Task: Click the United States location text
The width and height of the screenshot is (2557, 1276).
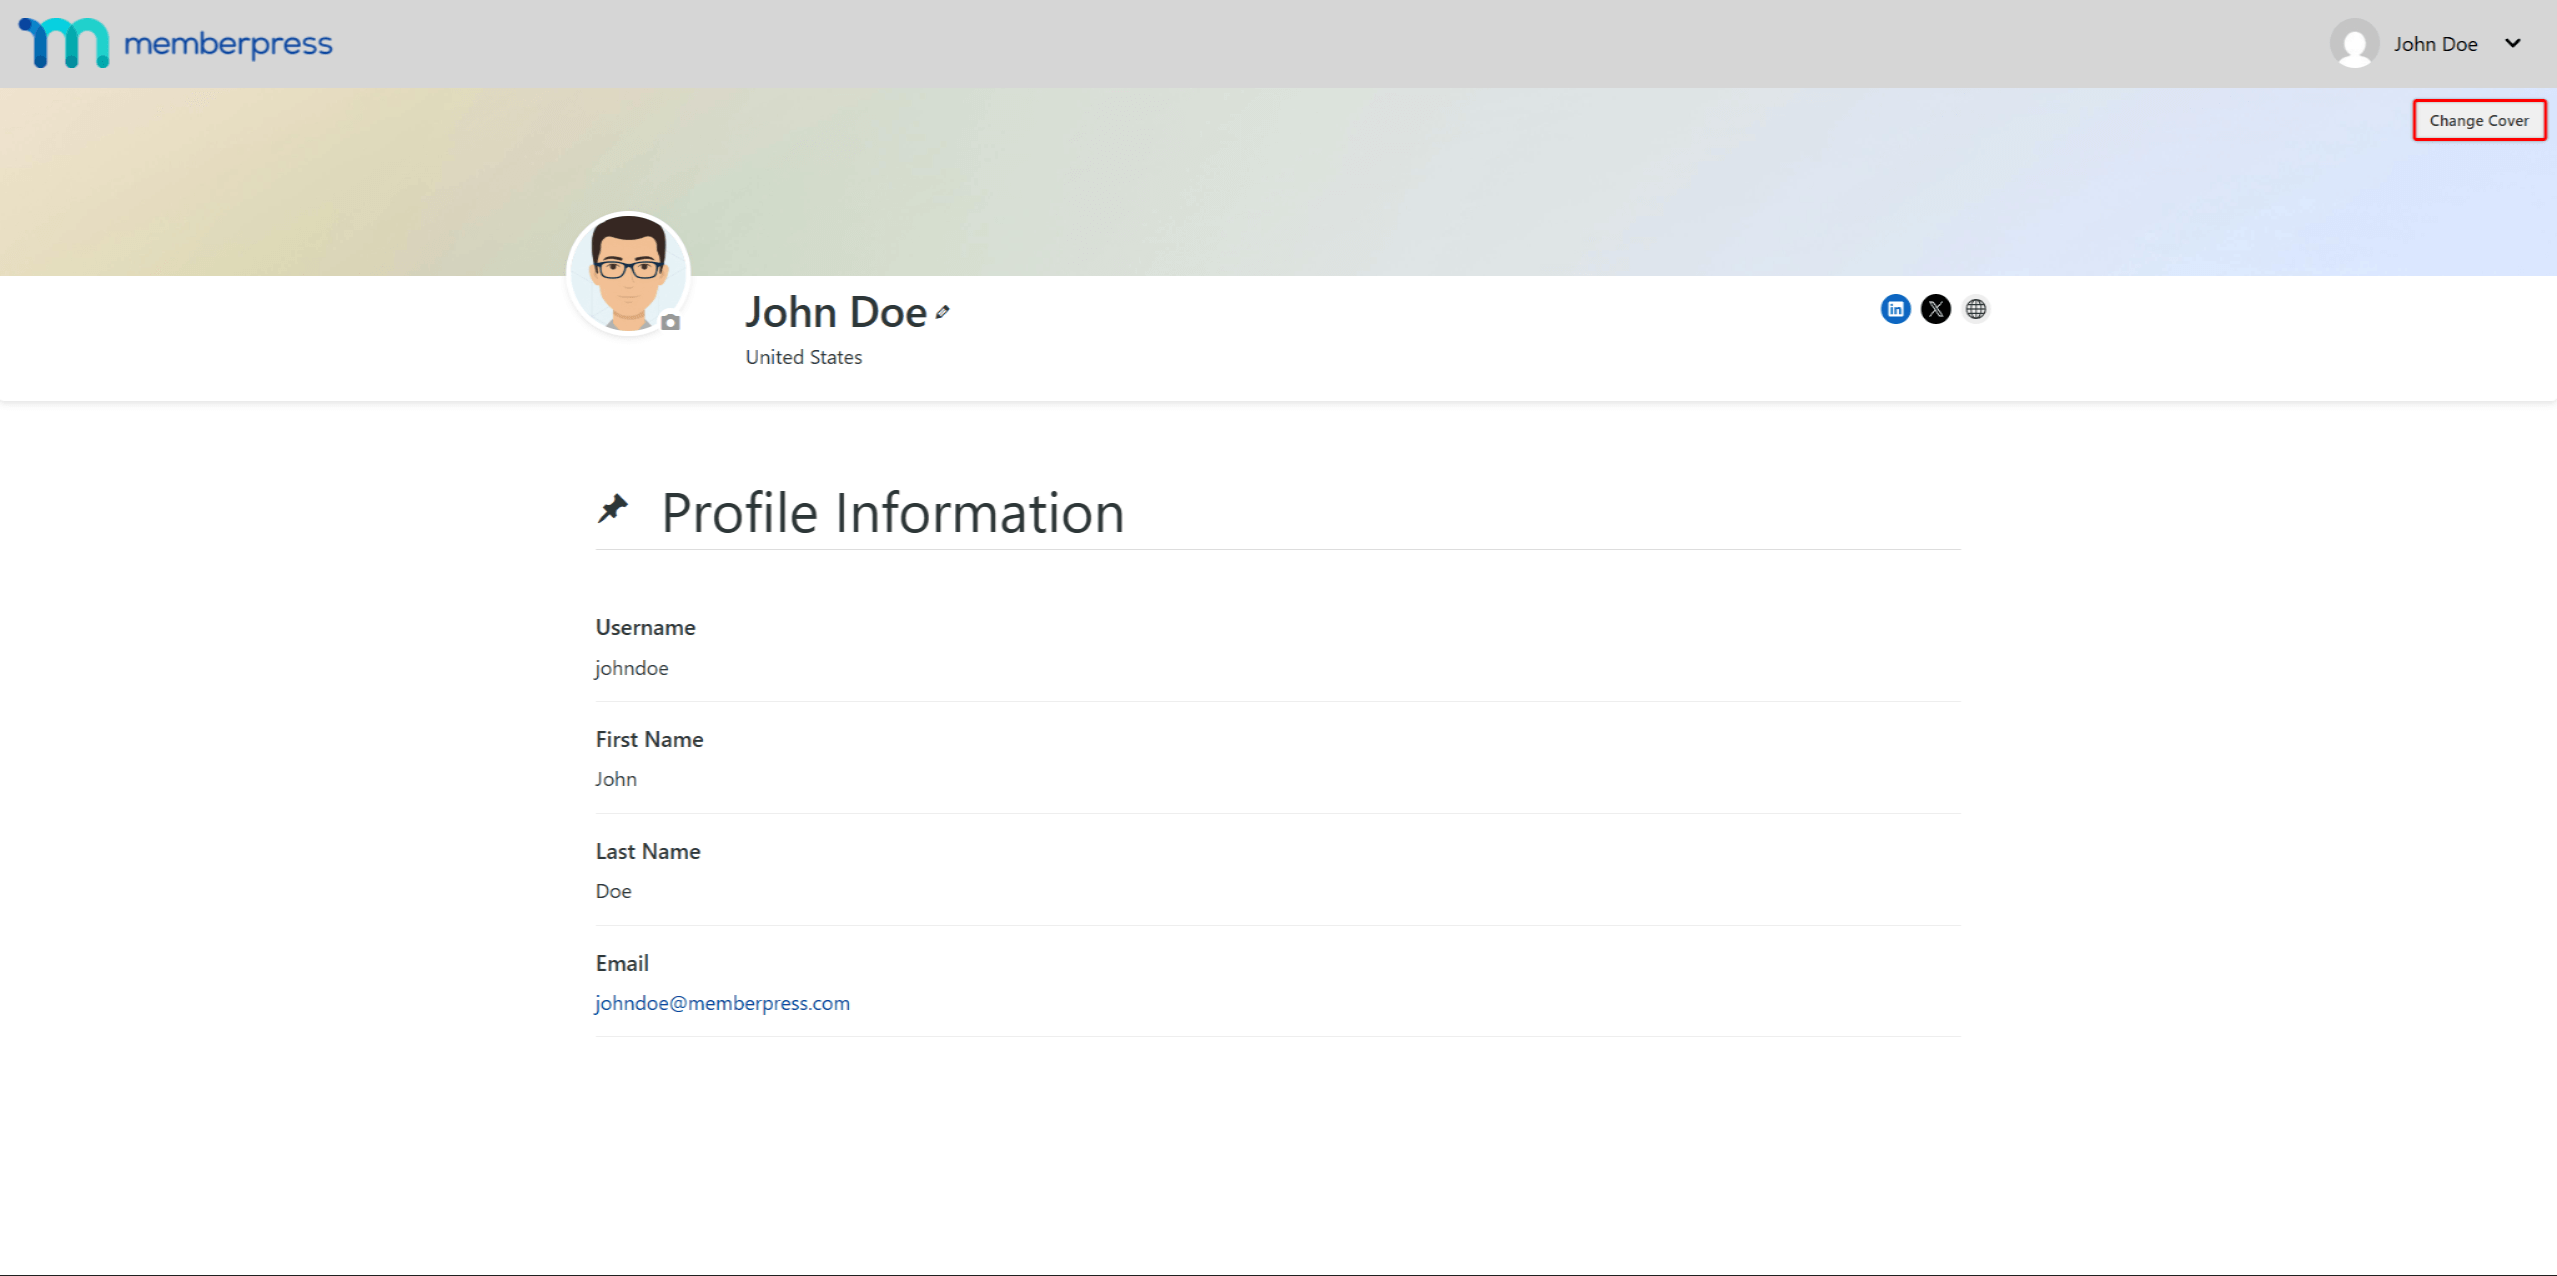Action: coord(803,357)
